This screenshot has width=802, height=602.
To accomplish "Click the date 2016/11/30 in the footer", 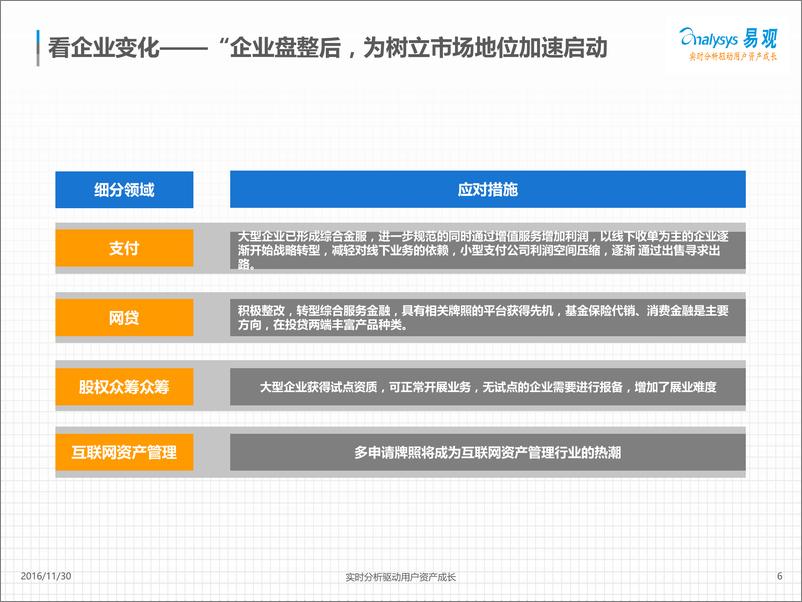I will click(x=46, y=576).
